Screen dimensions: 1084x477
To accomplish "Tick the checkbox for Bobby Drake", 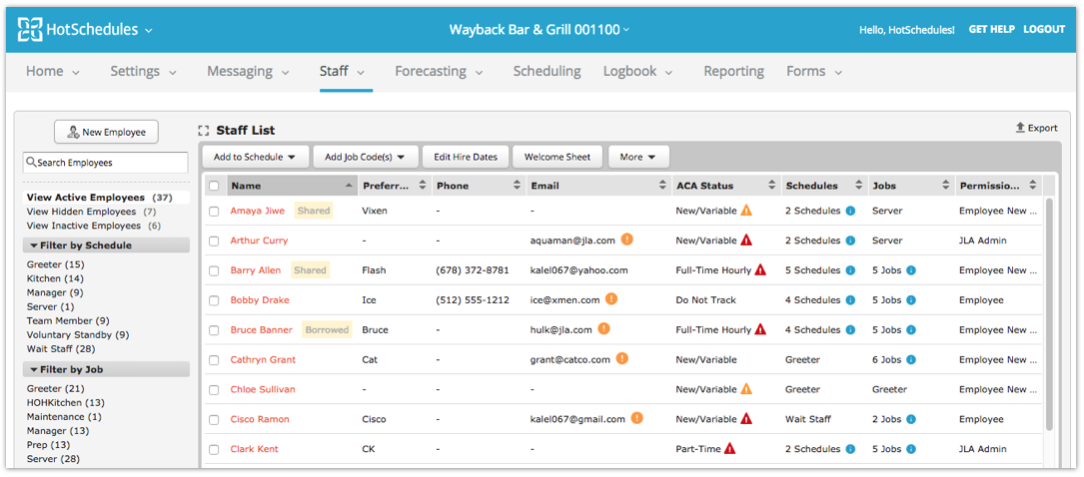I will click(x=214, y=301).
